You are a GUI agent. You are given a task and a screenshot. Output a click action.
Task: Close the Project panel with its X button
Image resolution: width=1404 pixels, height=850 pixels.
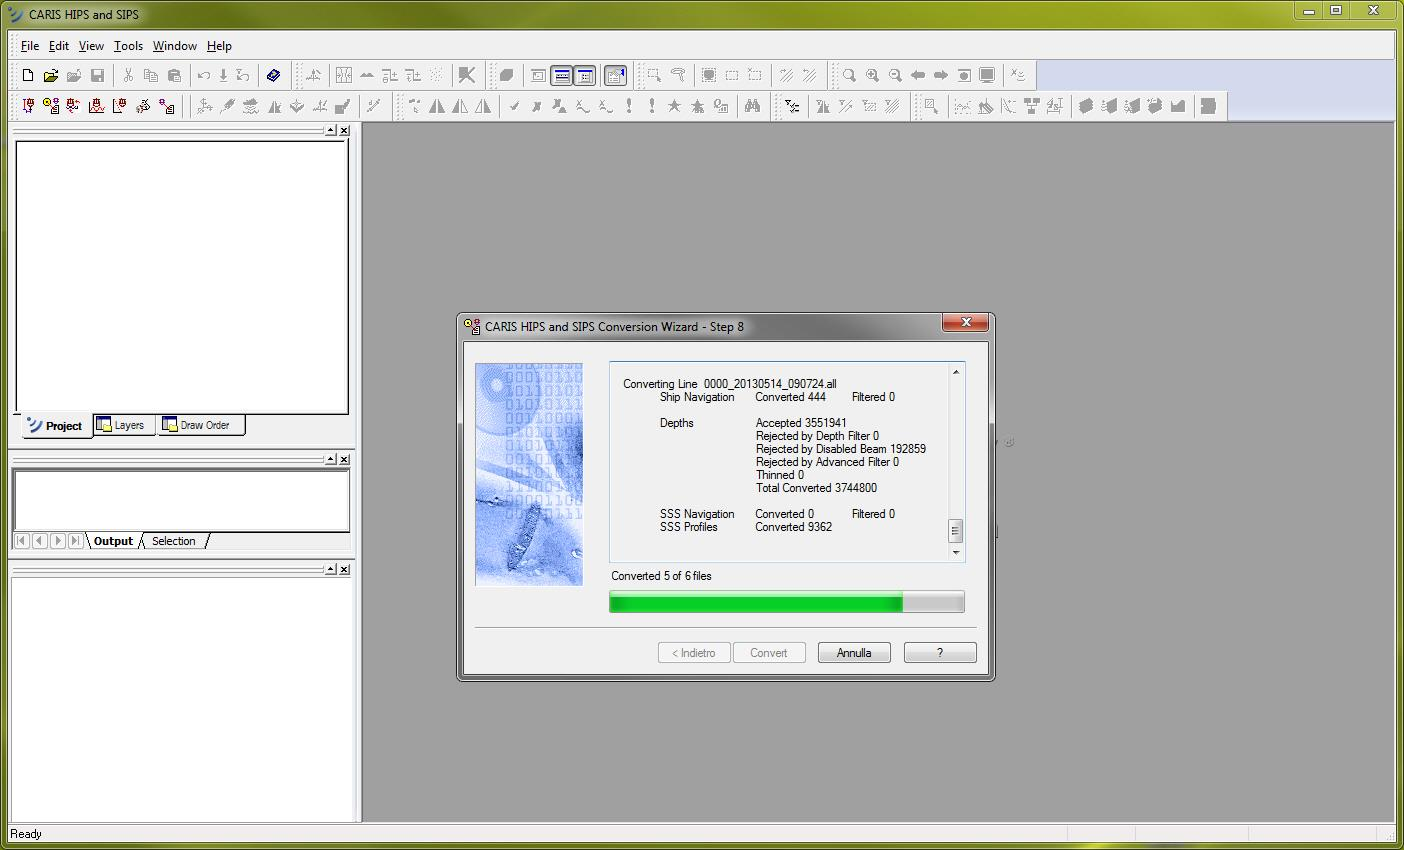click(344, 130)
